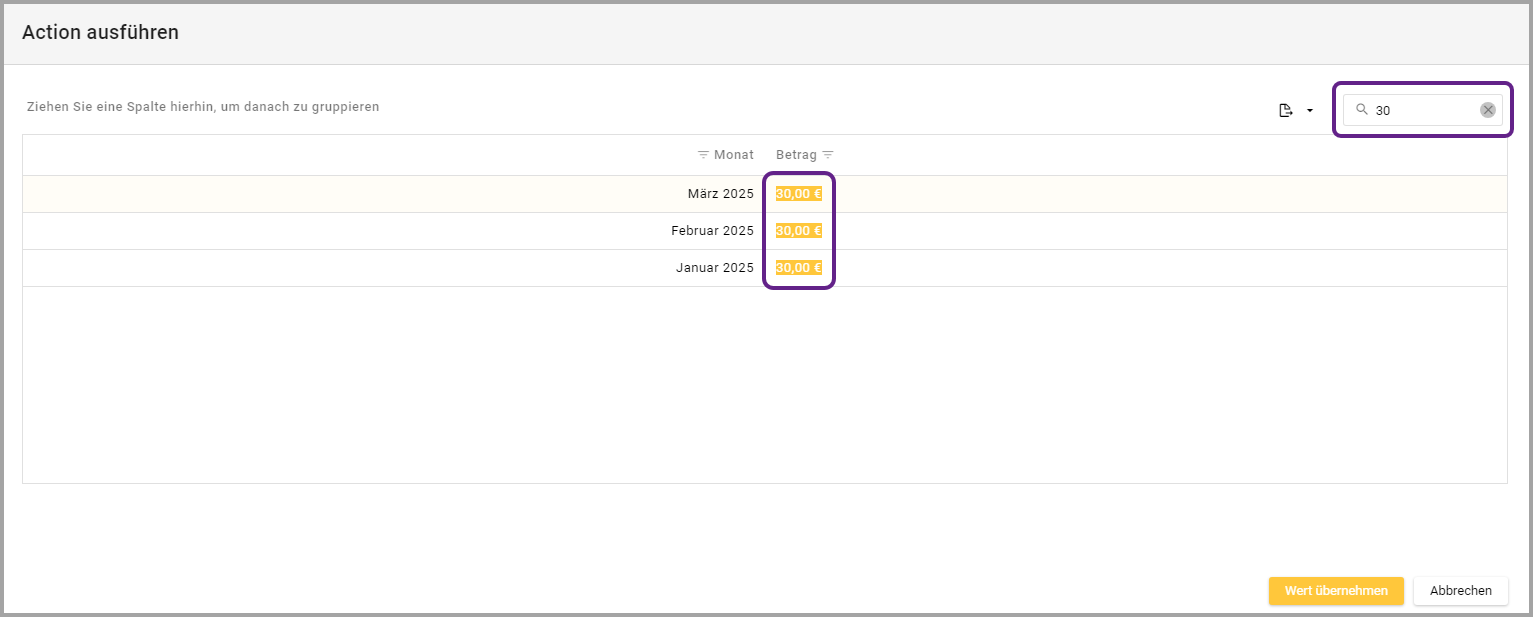This screenshot has height=617, width=1533.
Task: Click the column grouping drop area text
Action: (203, 106)
